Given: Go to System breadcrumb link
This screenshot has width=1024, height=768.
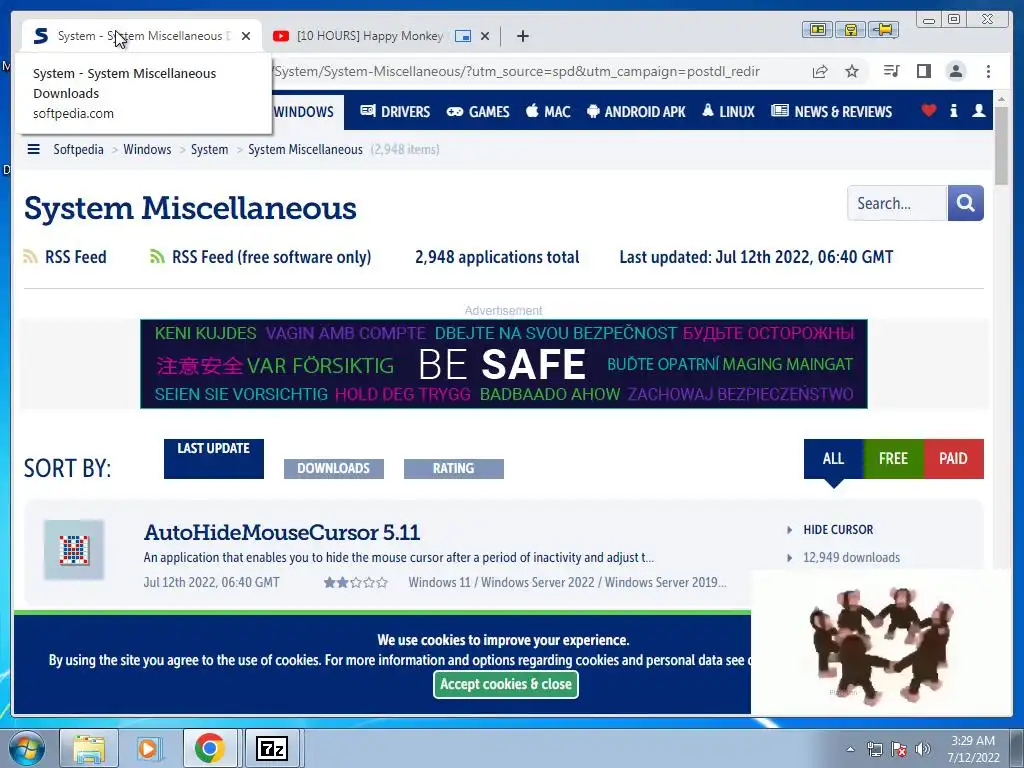Looking at the screenshot, I should pos(209,150).
